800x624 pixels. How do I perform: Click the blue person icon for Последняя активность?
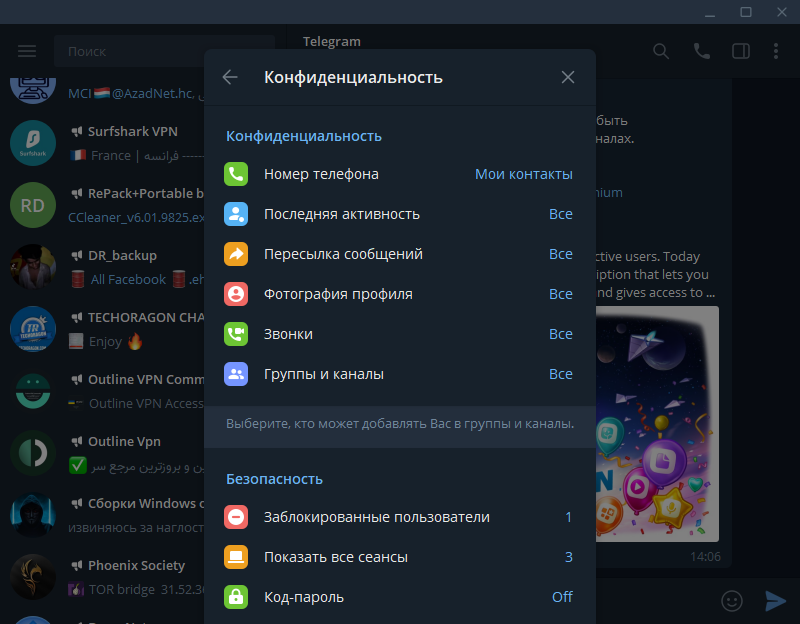pyautogui.click(x=236, y=214)
